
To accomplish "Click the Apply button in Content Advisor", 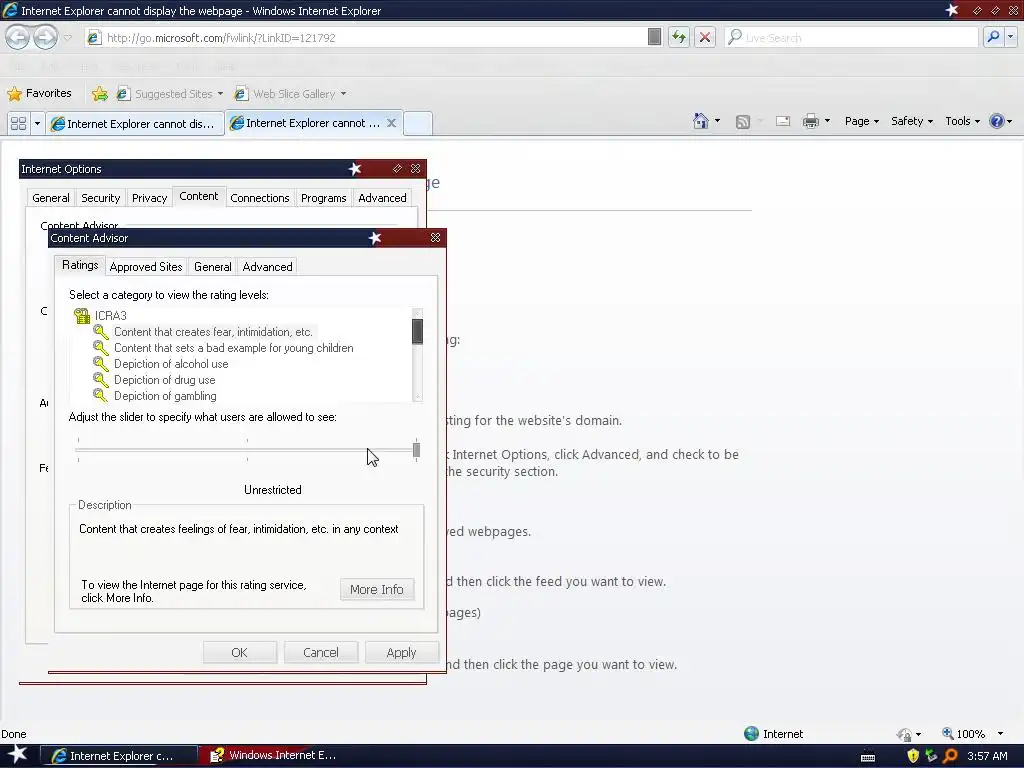I will (x=401, y=652).
